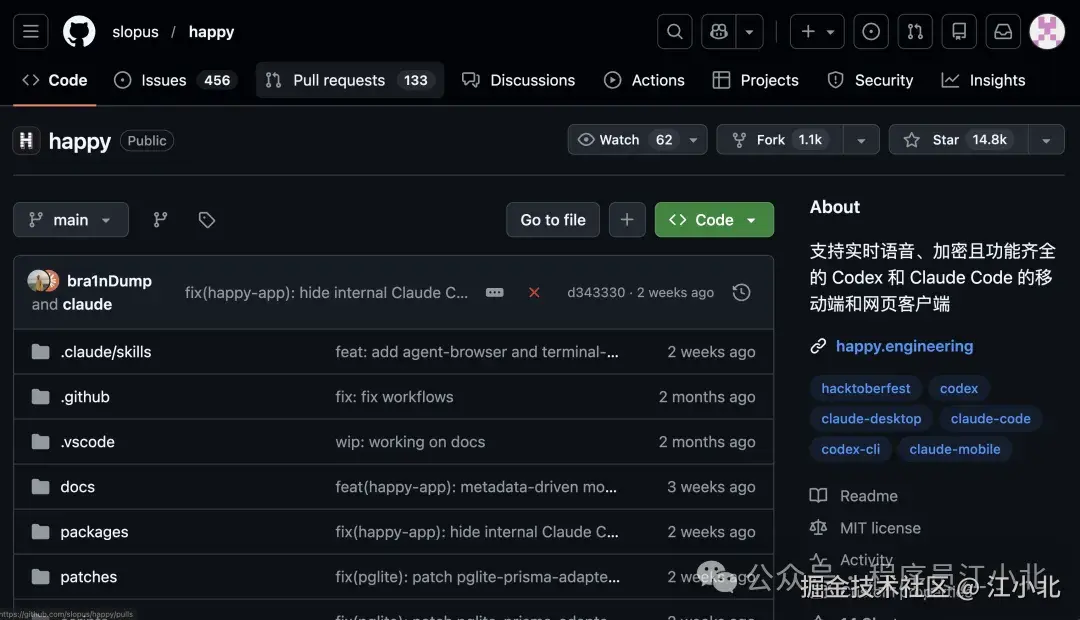Open the search icon button

[x=674, y=32]
